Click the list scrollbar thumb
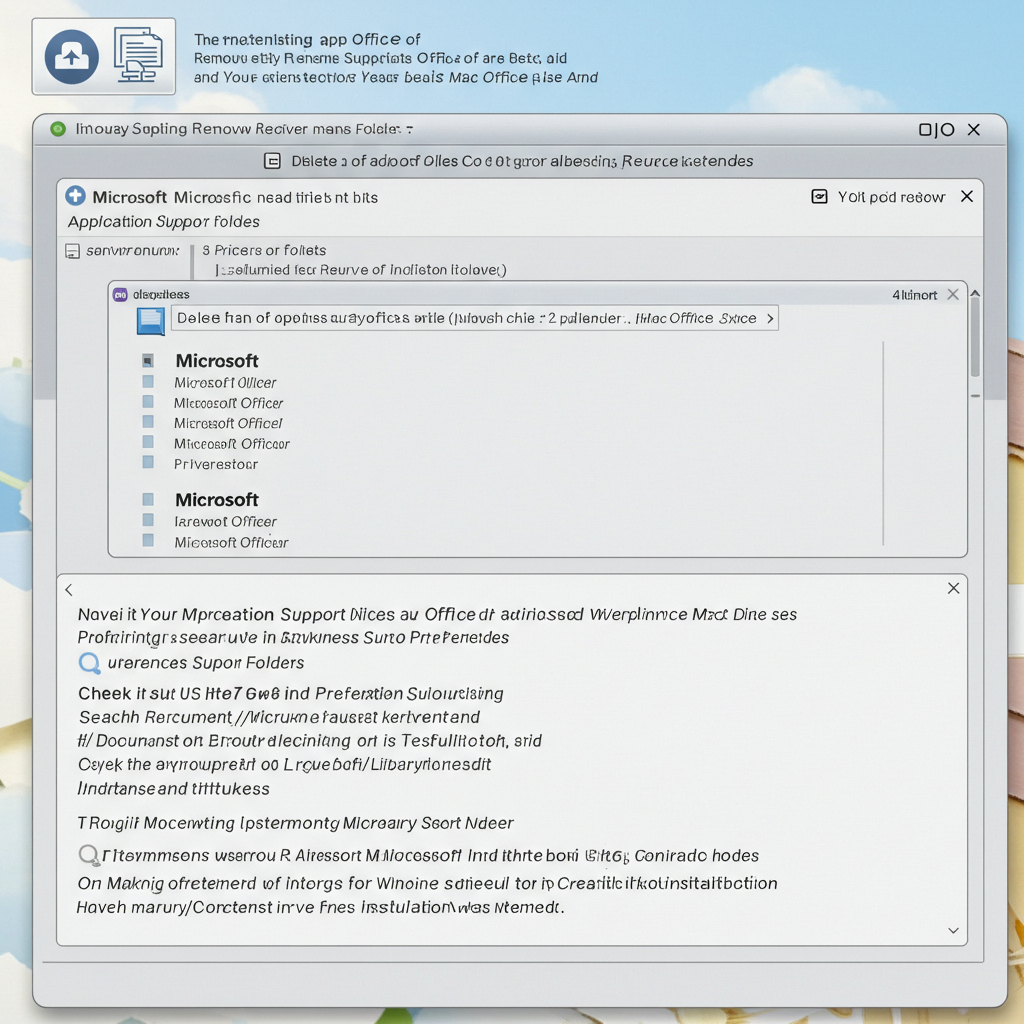 [x=975, y=337]
